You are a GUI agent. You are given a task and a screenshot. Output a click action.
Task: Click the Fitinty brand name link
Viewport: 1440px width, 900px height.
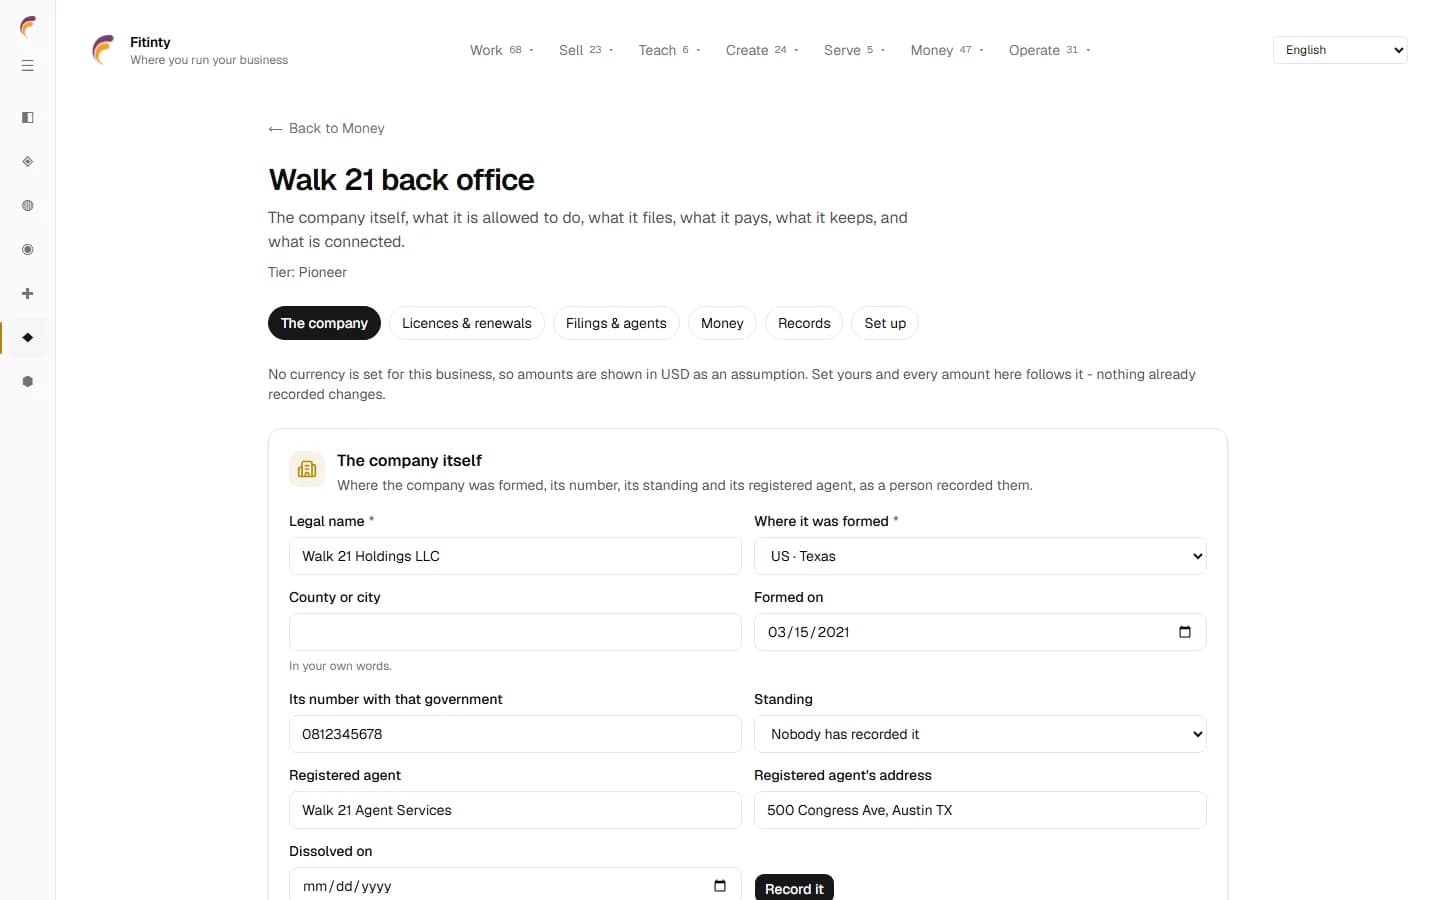tap(150, 42)
